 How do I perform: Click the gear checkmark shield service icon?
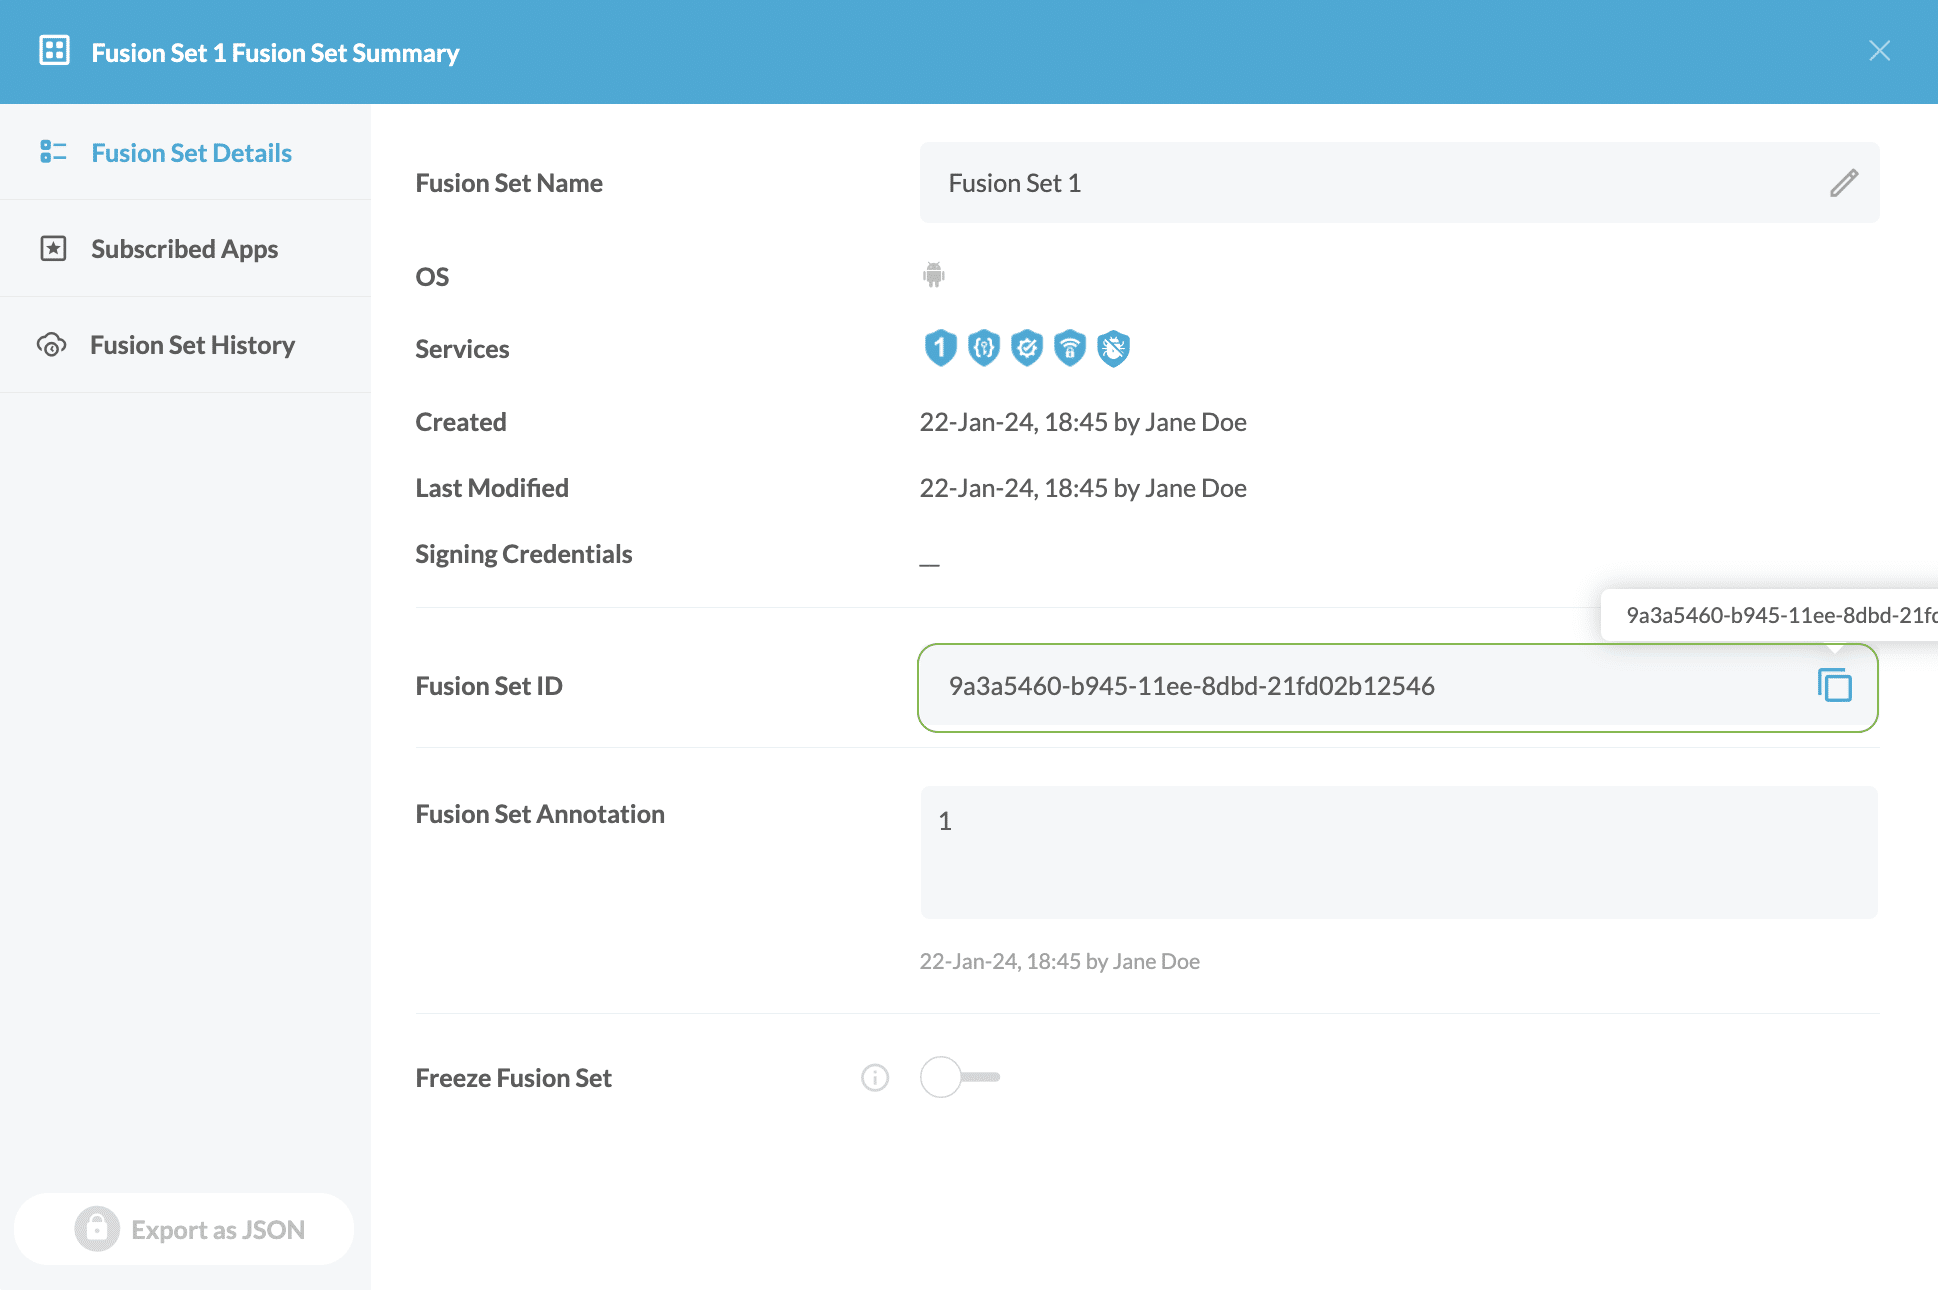[1027, 348]
